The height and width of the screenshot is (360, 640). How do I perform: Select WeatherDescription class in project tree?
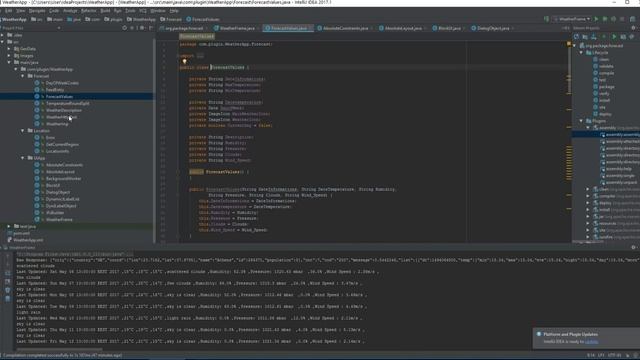(64, 110)
